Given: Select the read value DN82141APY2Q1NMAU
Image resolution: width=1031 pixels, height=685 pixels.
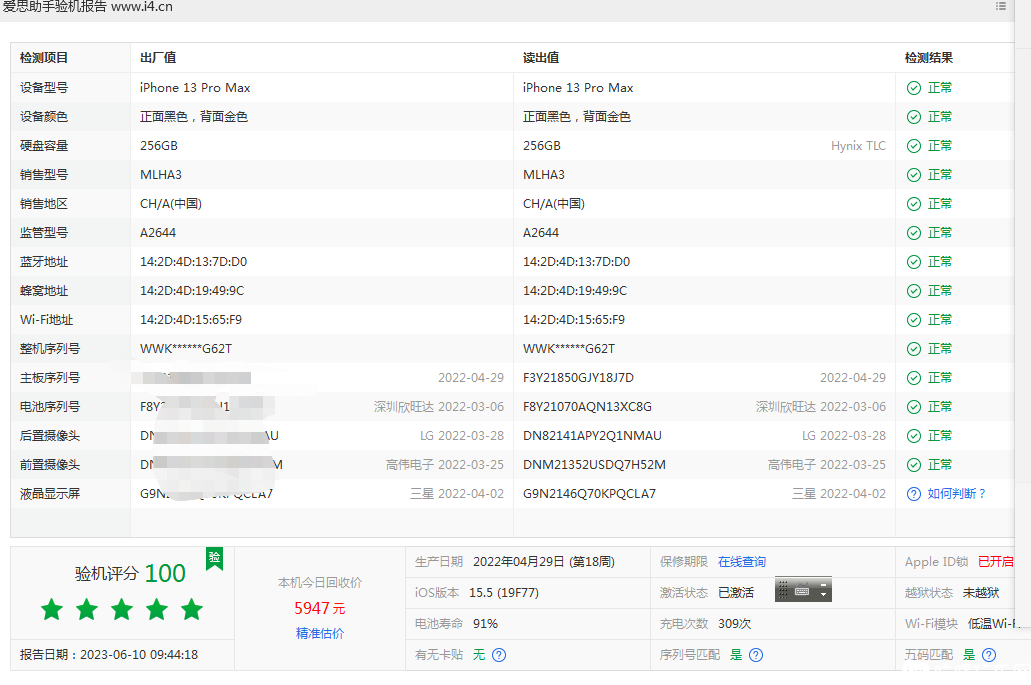Looking at the screenshot, I should click(x=592, y=436).
